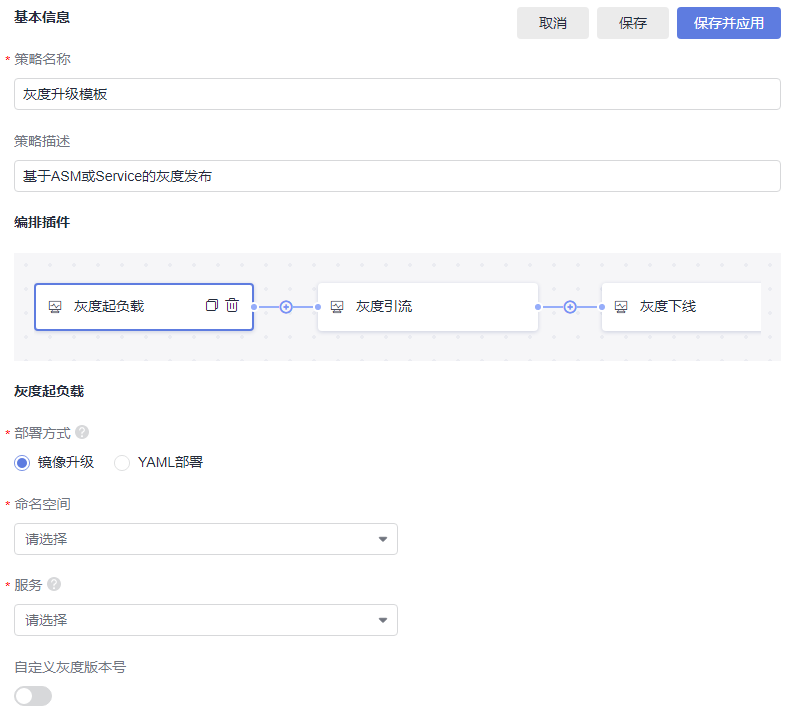Screen dimensions: 788x712
Task: Select the 镜像升级 radio button
Action: [22, 462]
